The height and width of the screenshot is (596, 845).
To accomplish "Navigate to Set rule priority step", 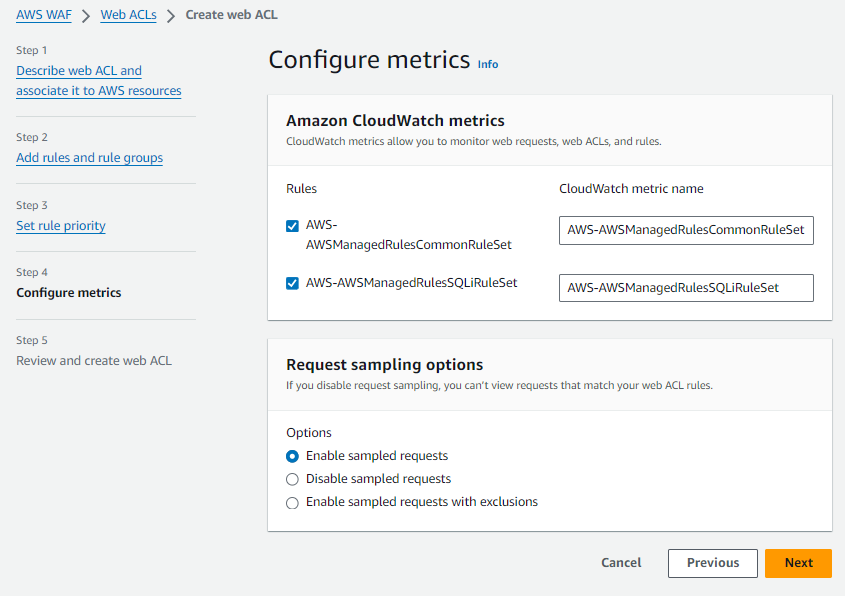I will [61, 226].
